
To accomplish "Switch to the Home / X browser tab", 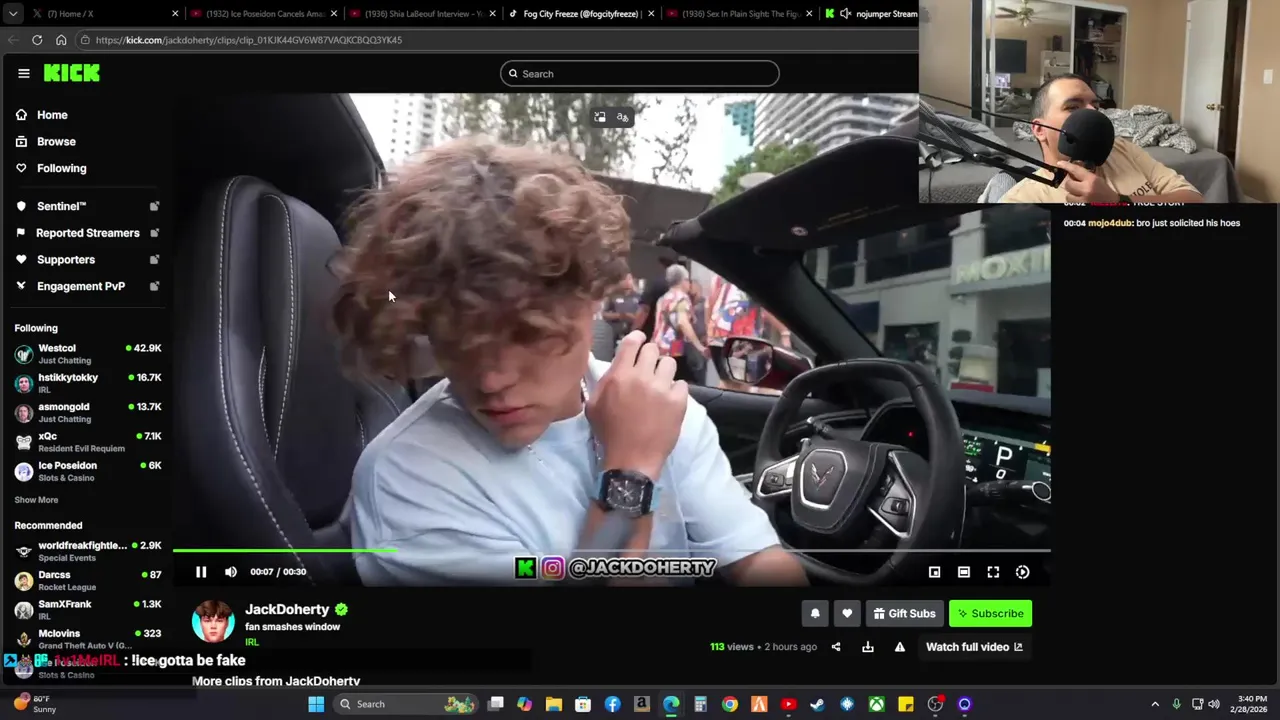I will tap(105, 14).
